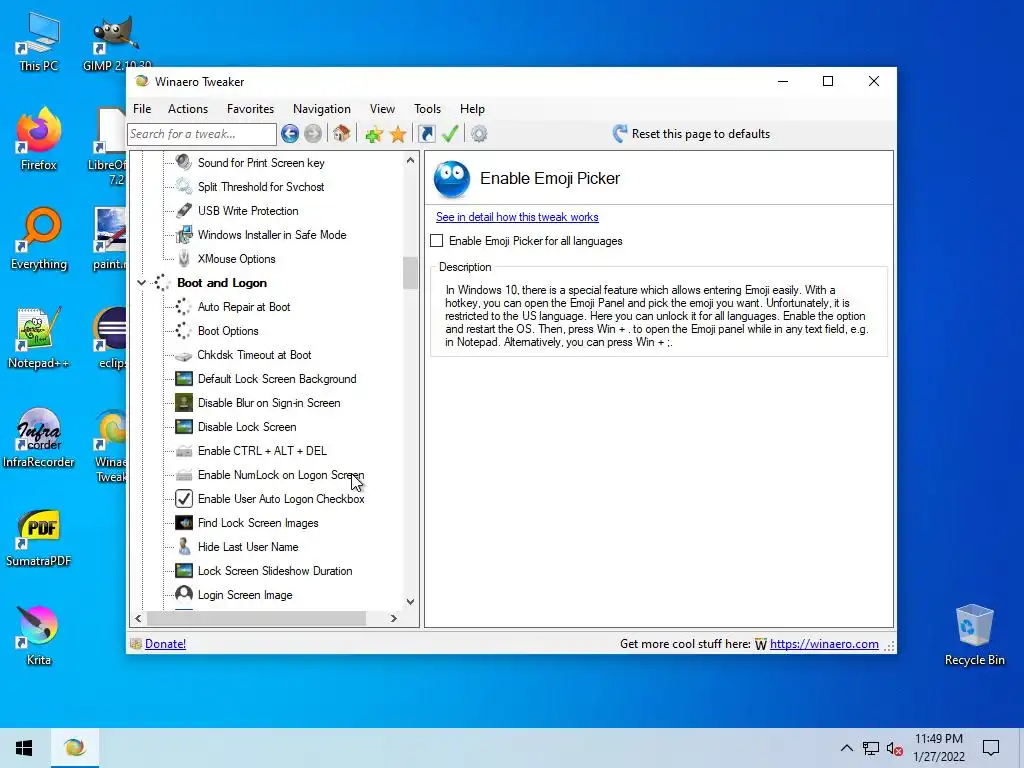Image resolution: width=1024 pixels, height=768 pixels.
Task: Click Windows Installer in Safe Mode icon
Action: coord(184,234)
